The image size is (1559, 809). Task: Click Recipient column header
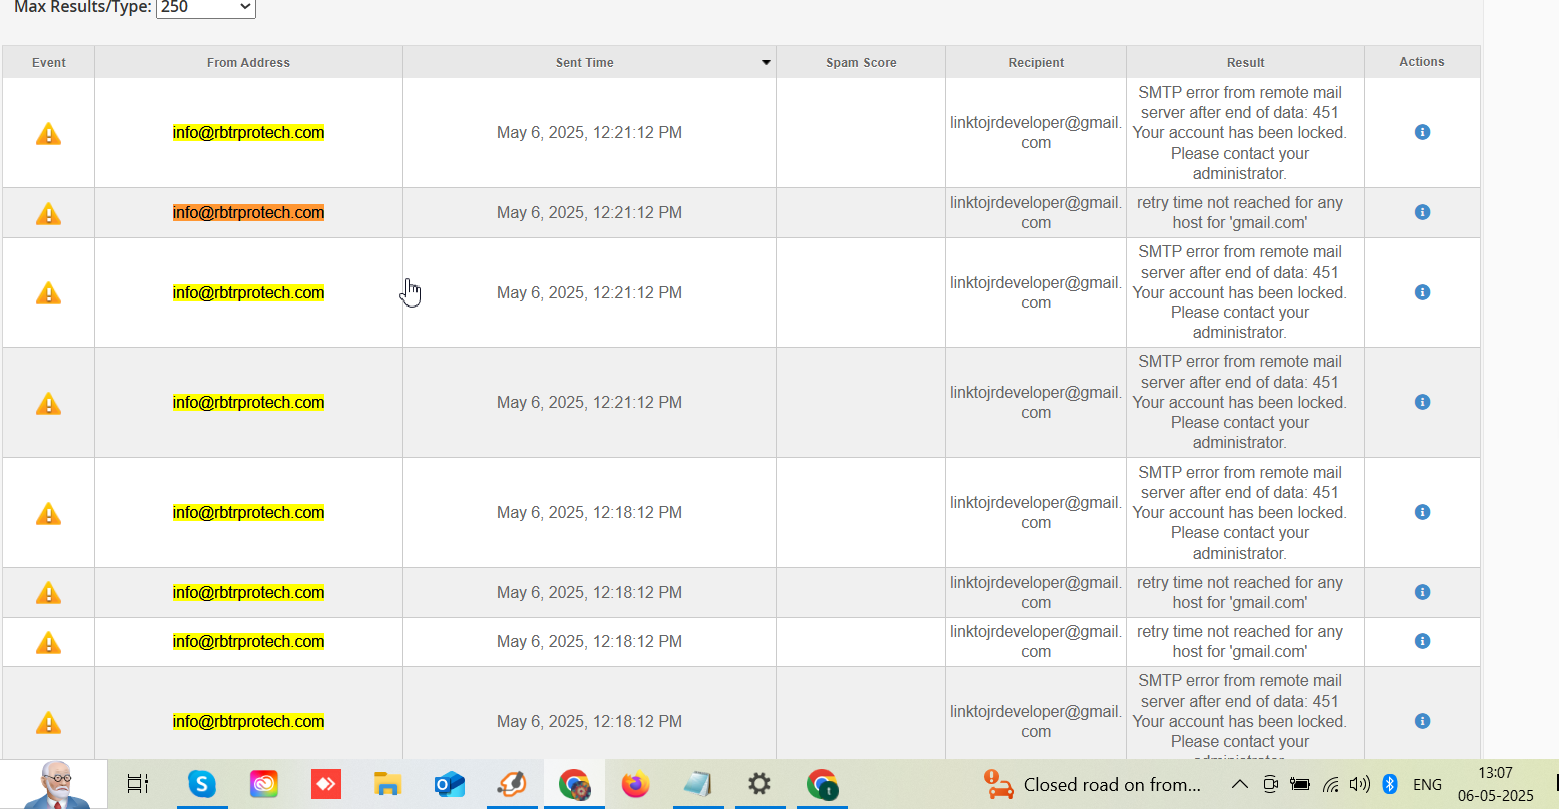[1035, 62]
